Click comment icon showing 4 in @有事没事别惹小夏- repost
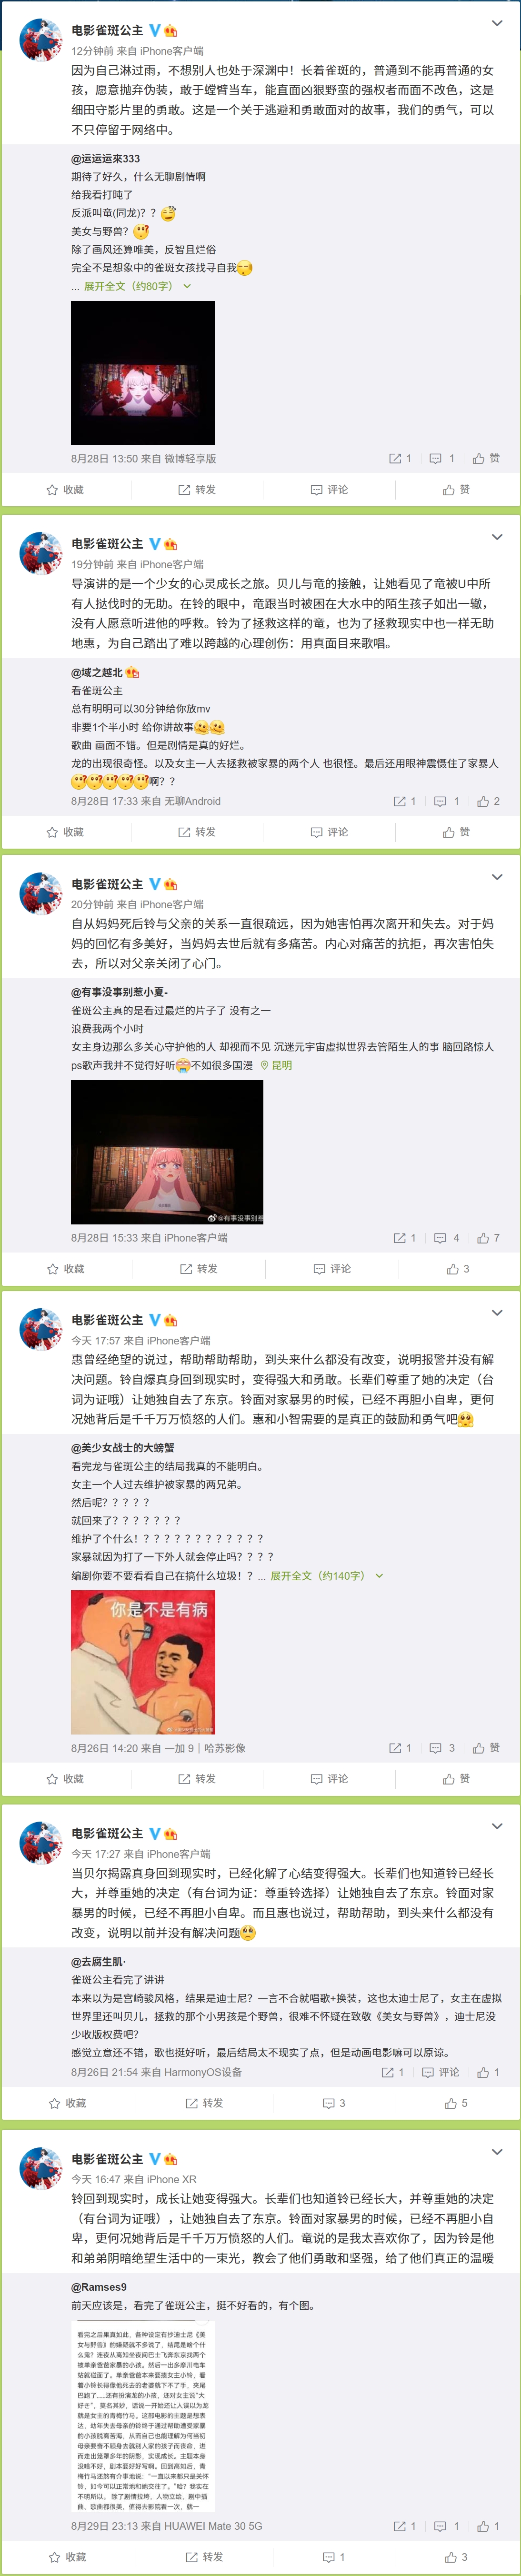This screenshot has height=2576, width=521. coord(446,1238)
